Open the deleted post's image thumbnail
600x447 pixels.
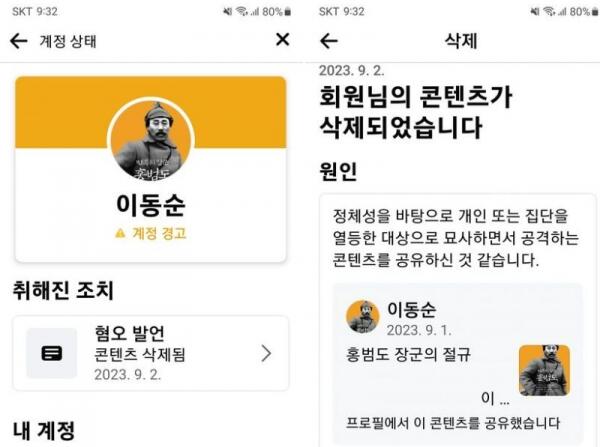tap(545, 370)
